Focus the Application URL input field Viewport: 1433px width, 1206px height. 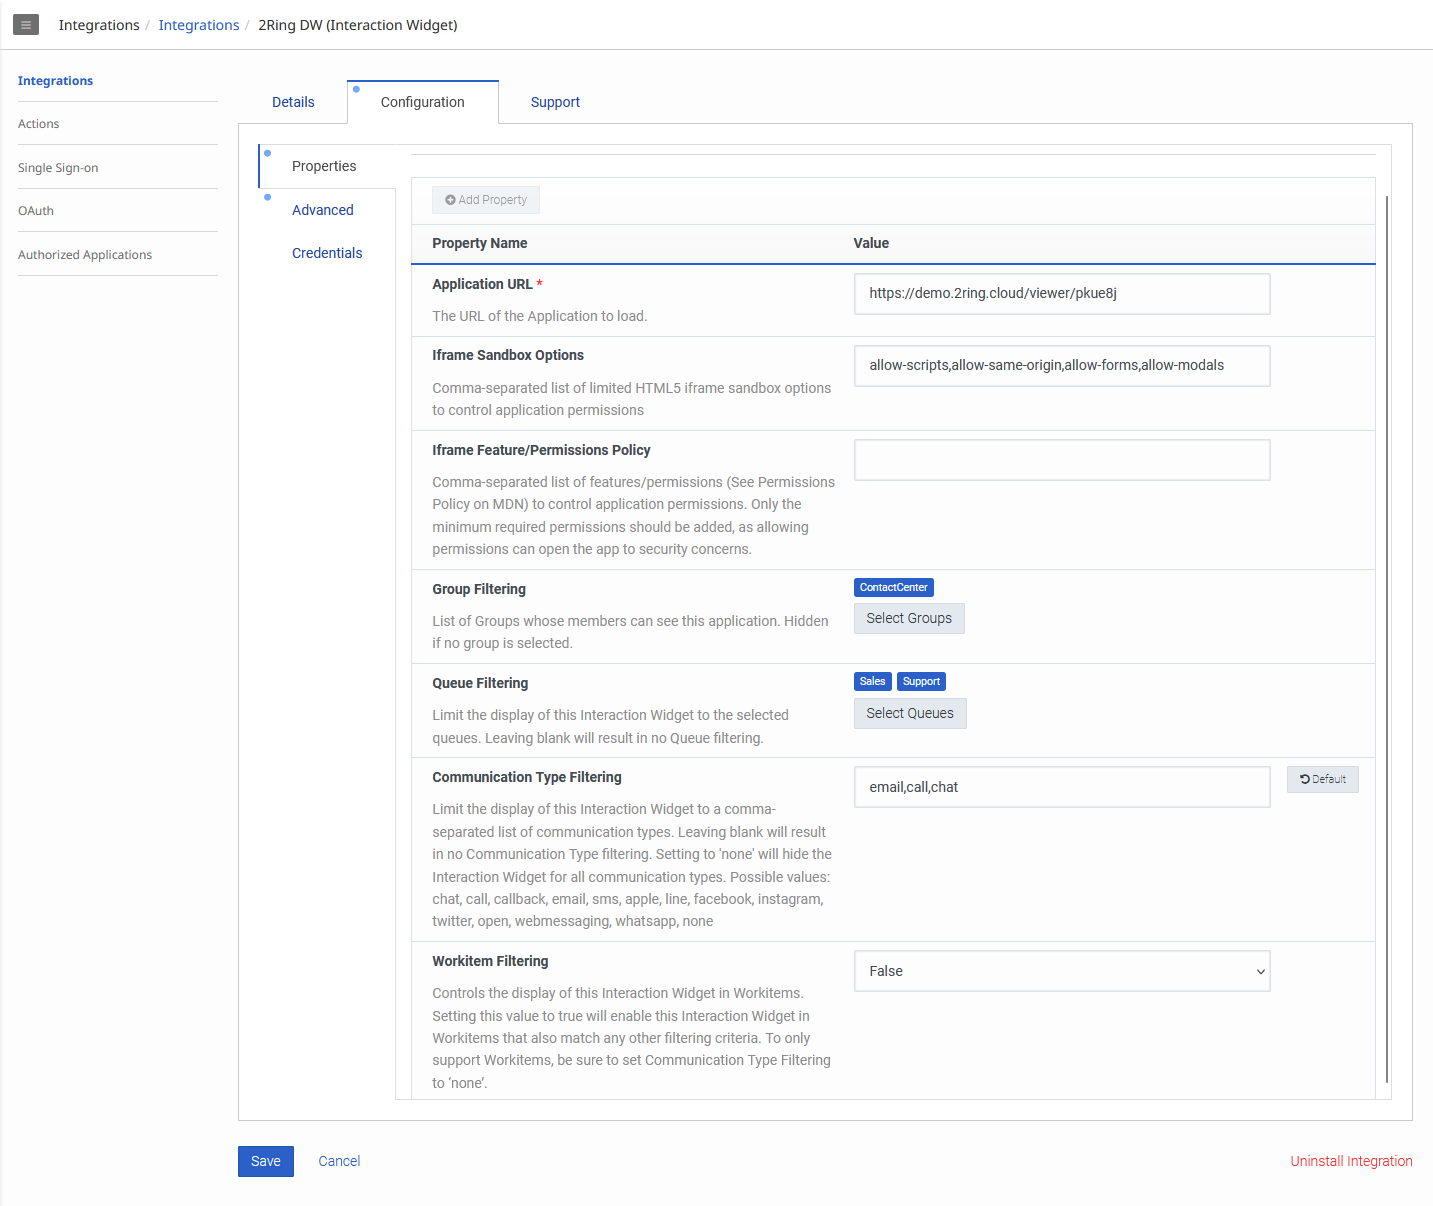1061,294
